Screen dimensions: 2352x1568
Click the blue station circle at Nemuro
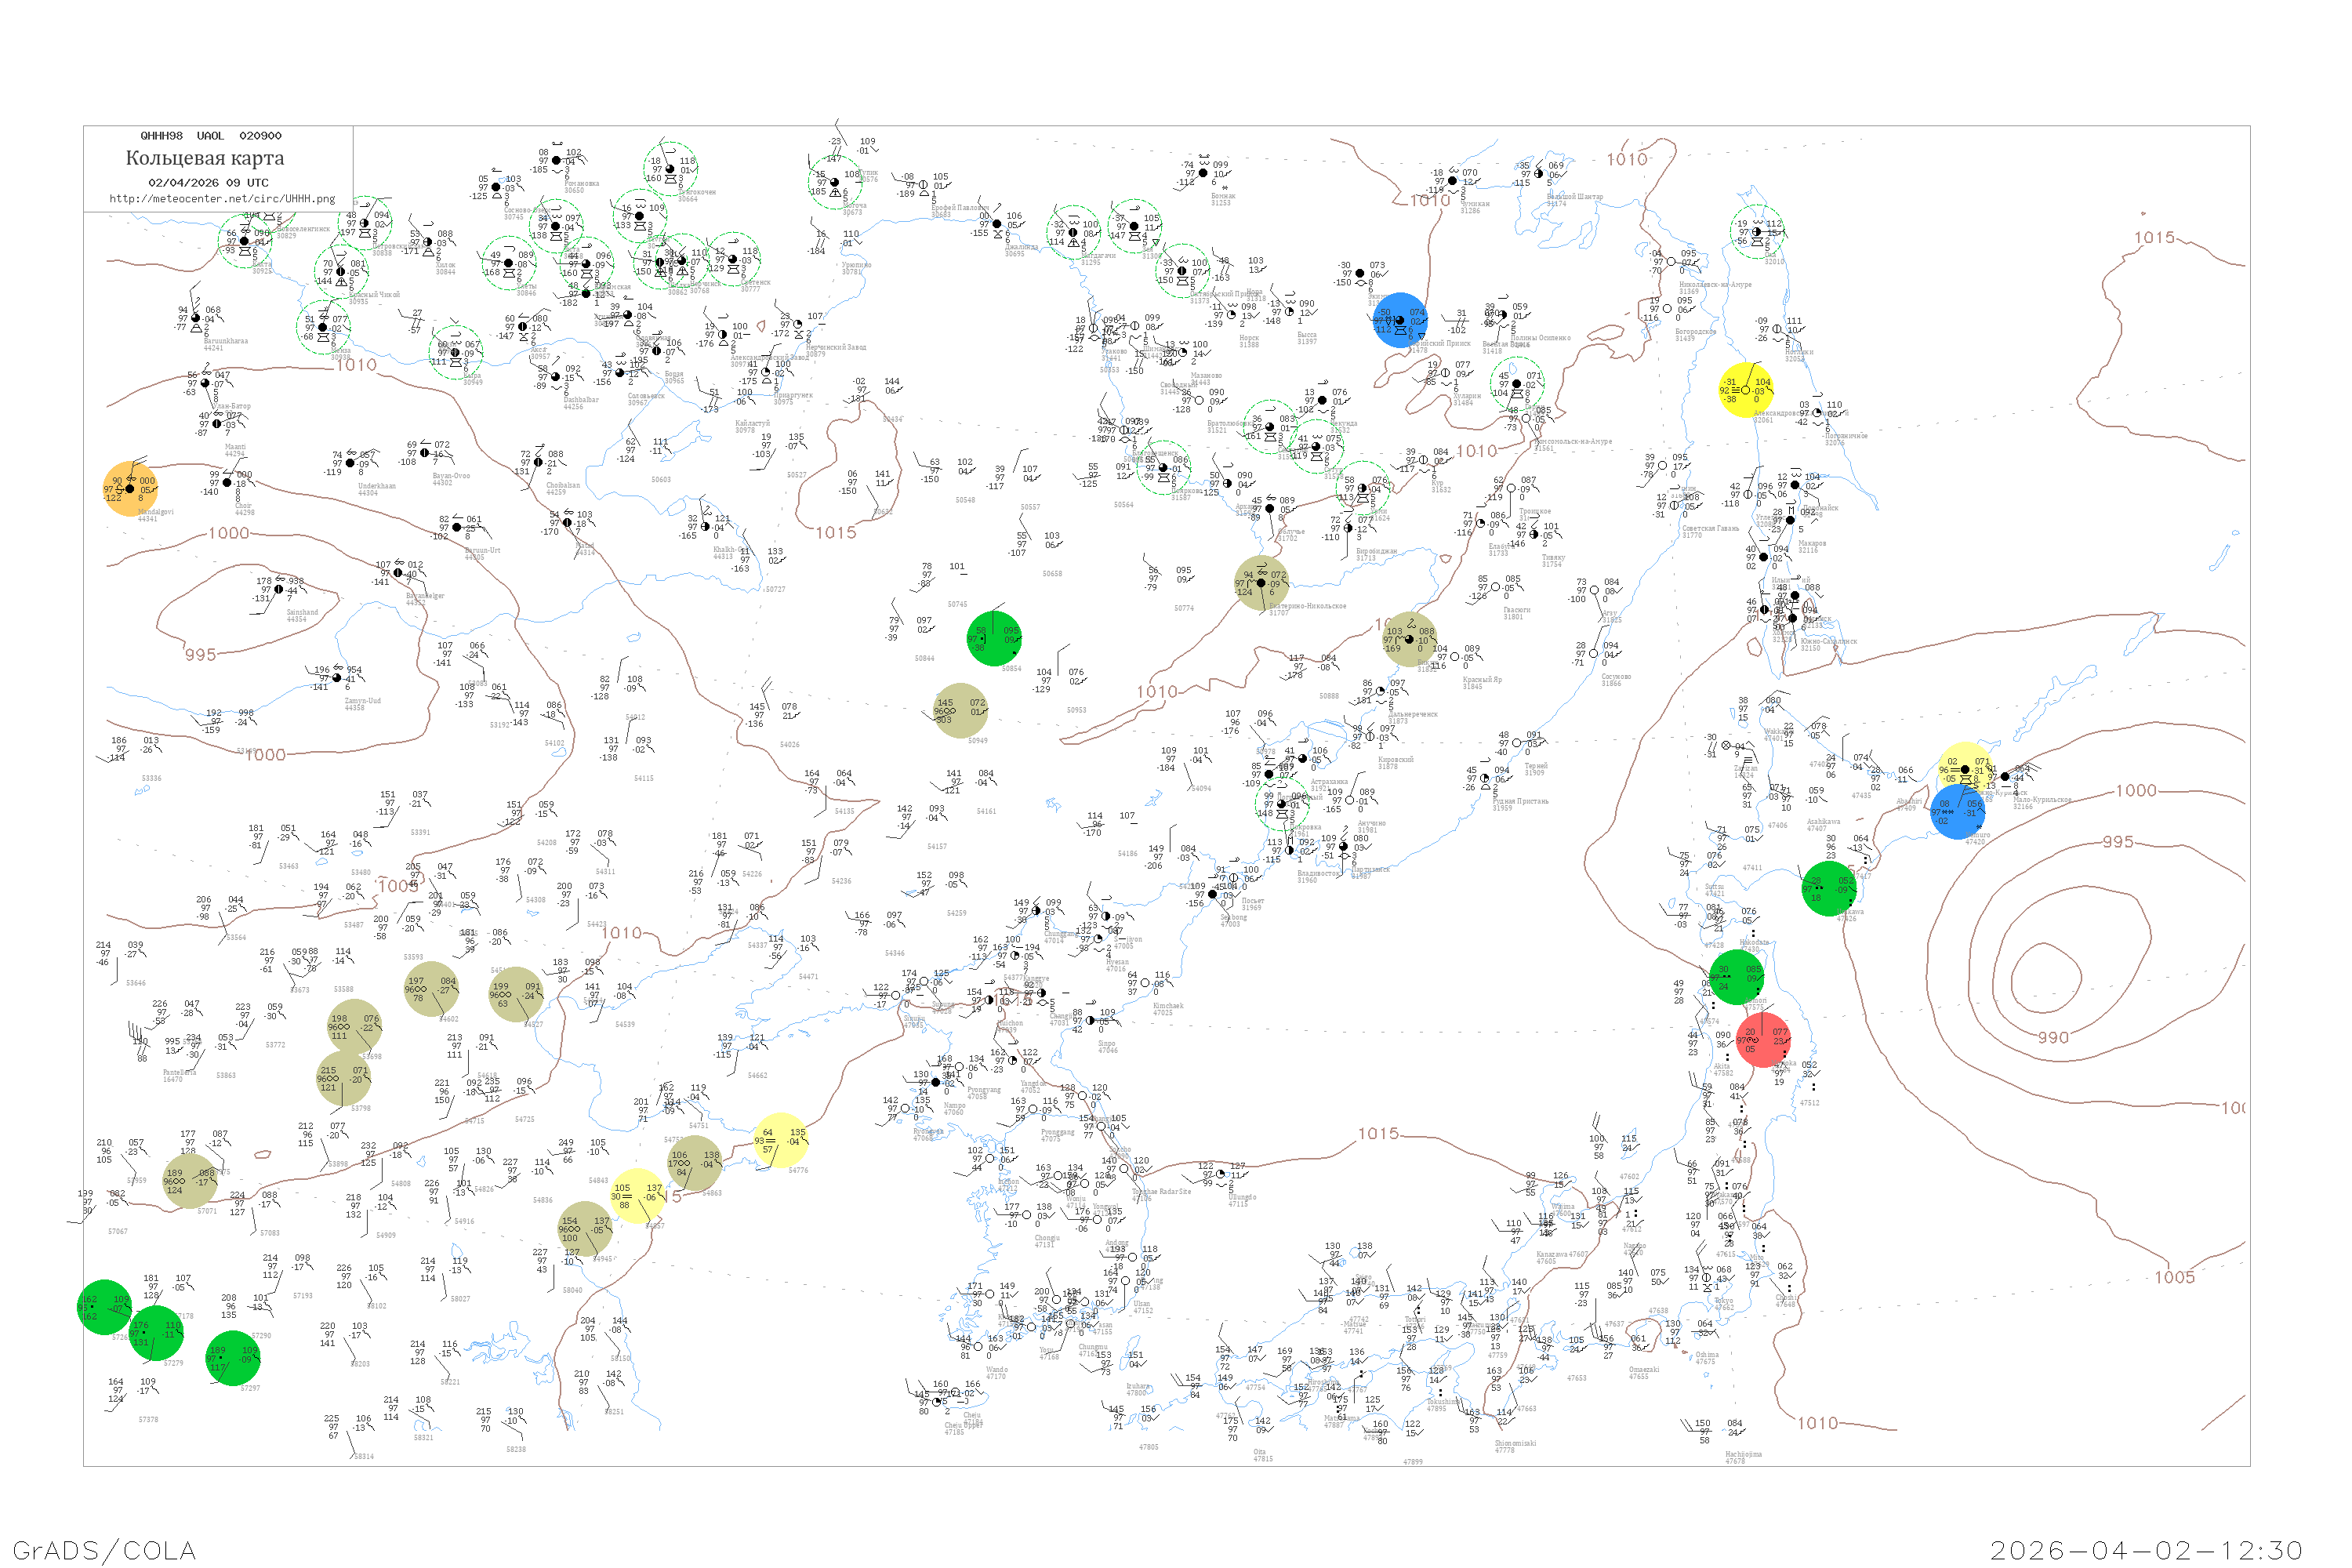point(1958,811)
